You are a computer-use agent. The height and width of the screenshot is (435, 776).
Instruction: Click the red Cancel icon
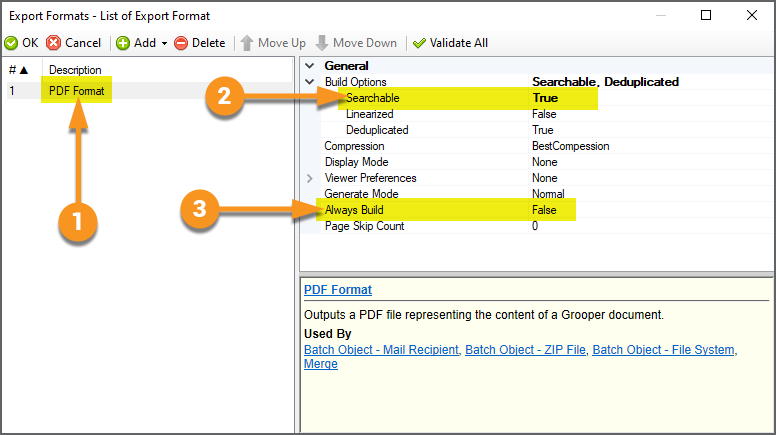pyautogui.click(x=54, y=43)
